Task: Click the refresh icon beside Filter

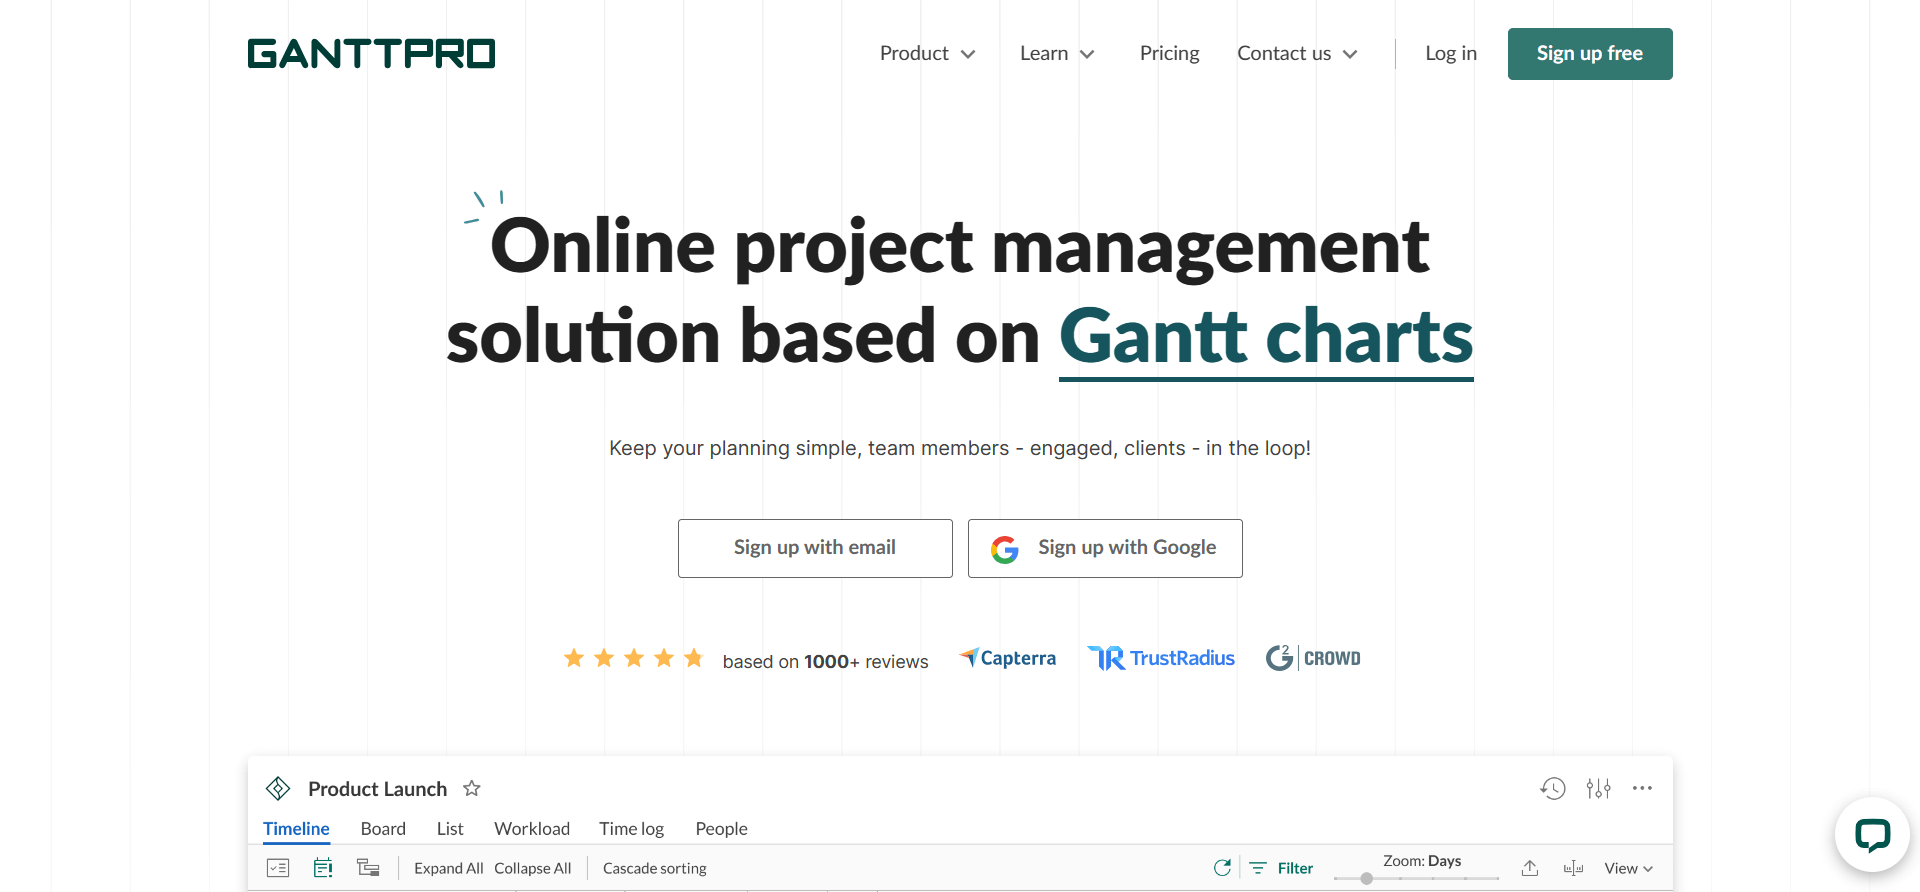Action: 1222,868
